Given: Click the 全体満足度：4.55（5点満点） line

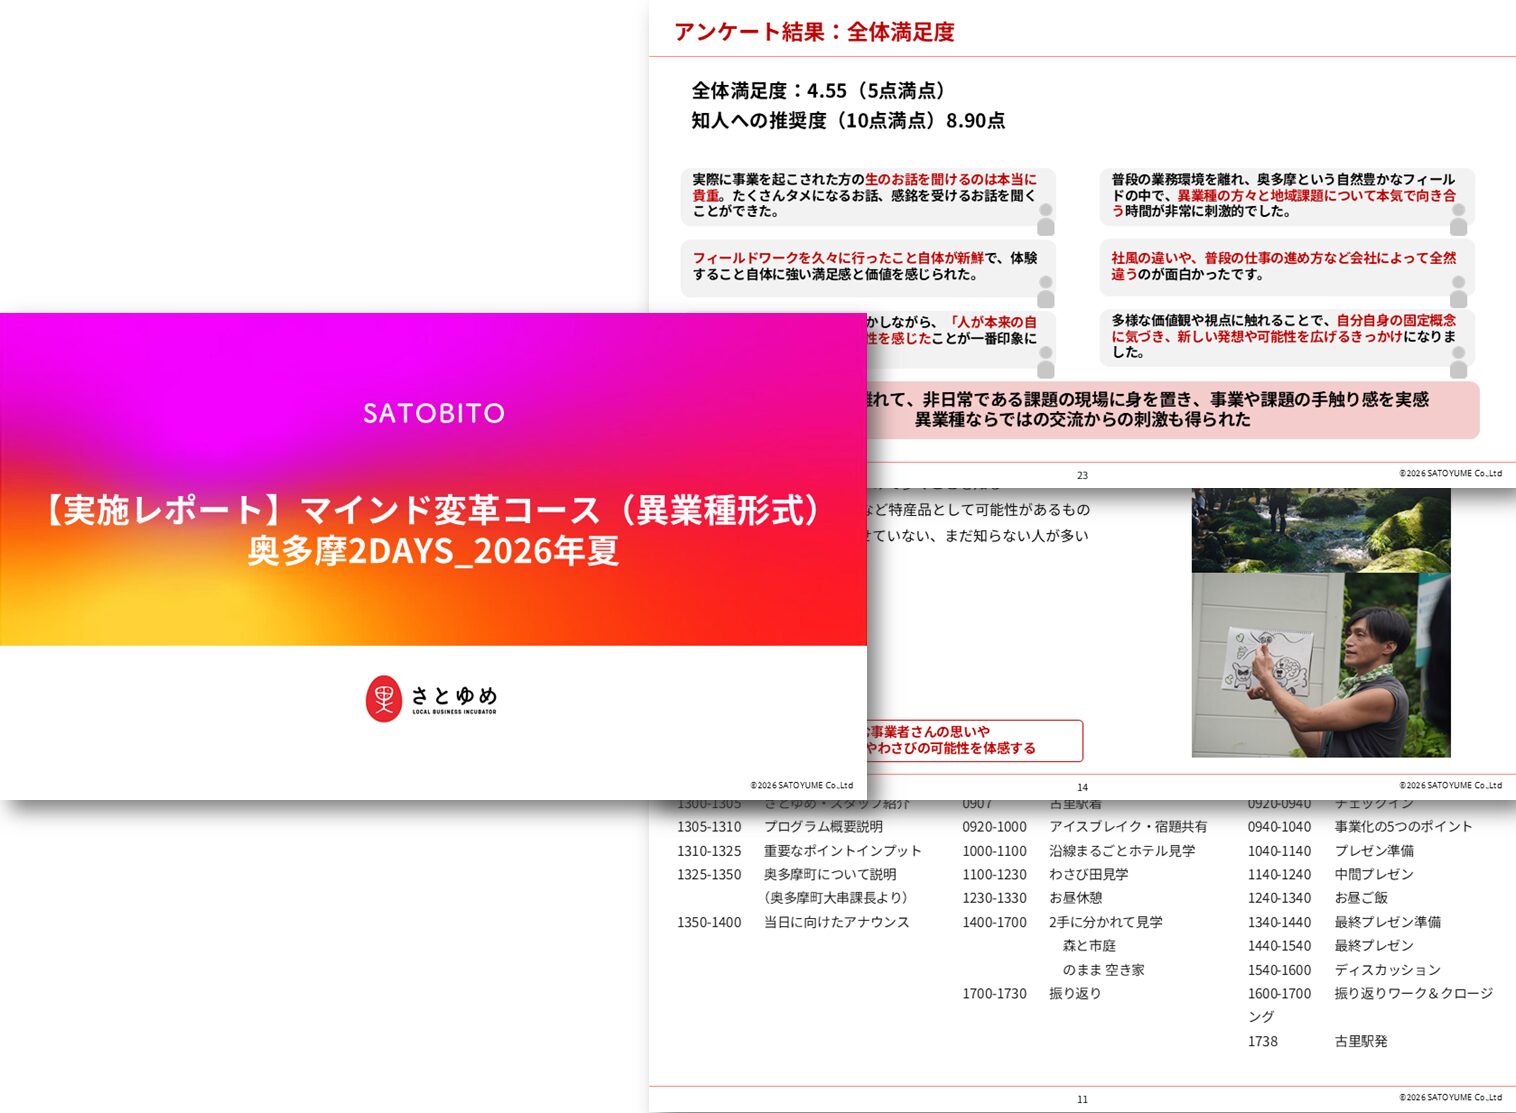Looking at the screenshot, I should [x=818, y=91].
